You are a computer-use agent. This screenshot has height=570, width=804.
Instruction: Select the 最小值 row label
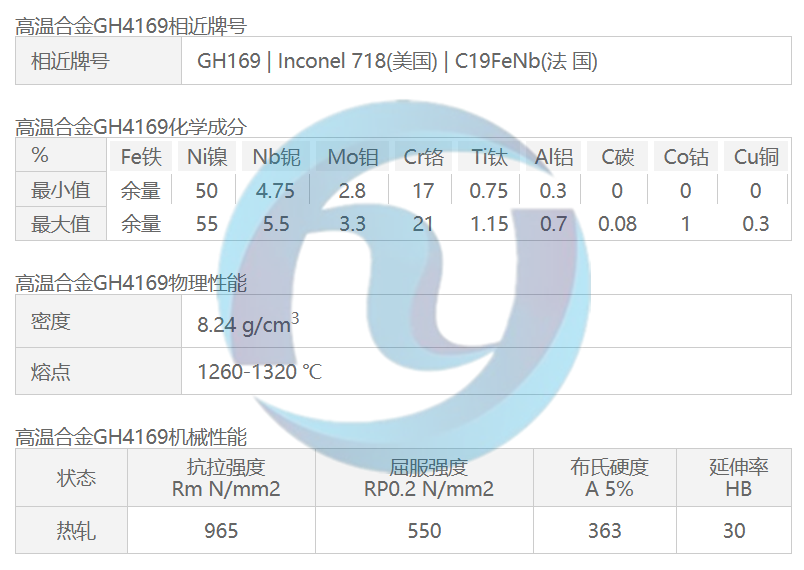point(61,190)
